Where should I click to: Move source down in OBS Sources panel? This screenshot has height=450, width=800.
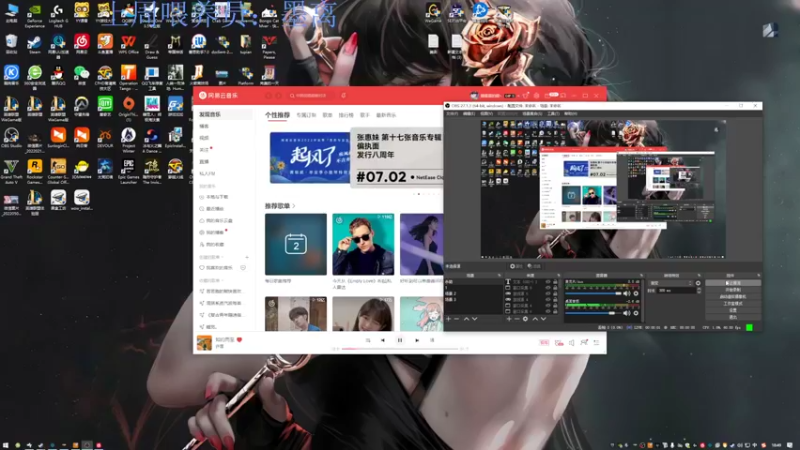coord(543,319)
